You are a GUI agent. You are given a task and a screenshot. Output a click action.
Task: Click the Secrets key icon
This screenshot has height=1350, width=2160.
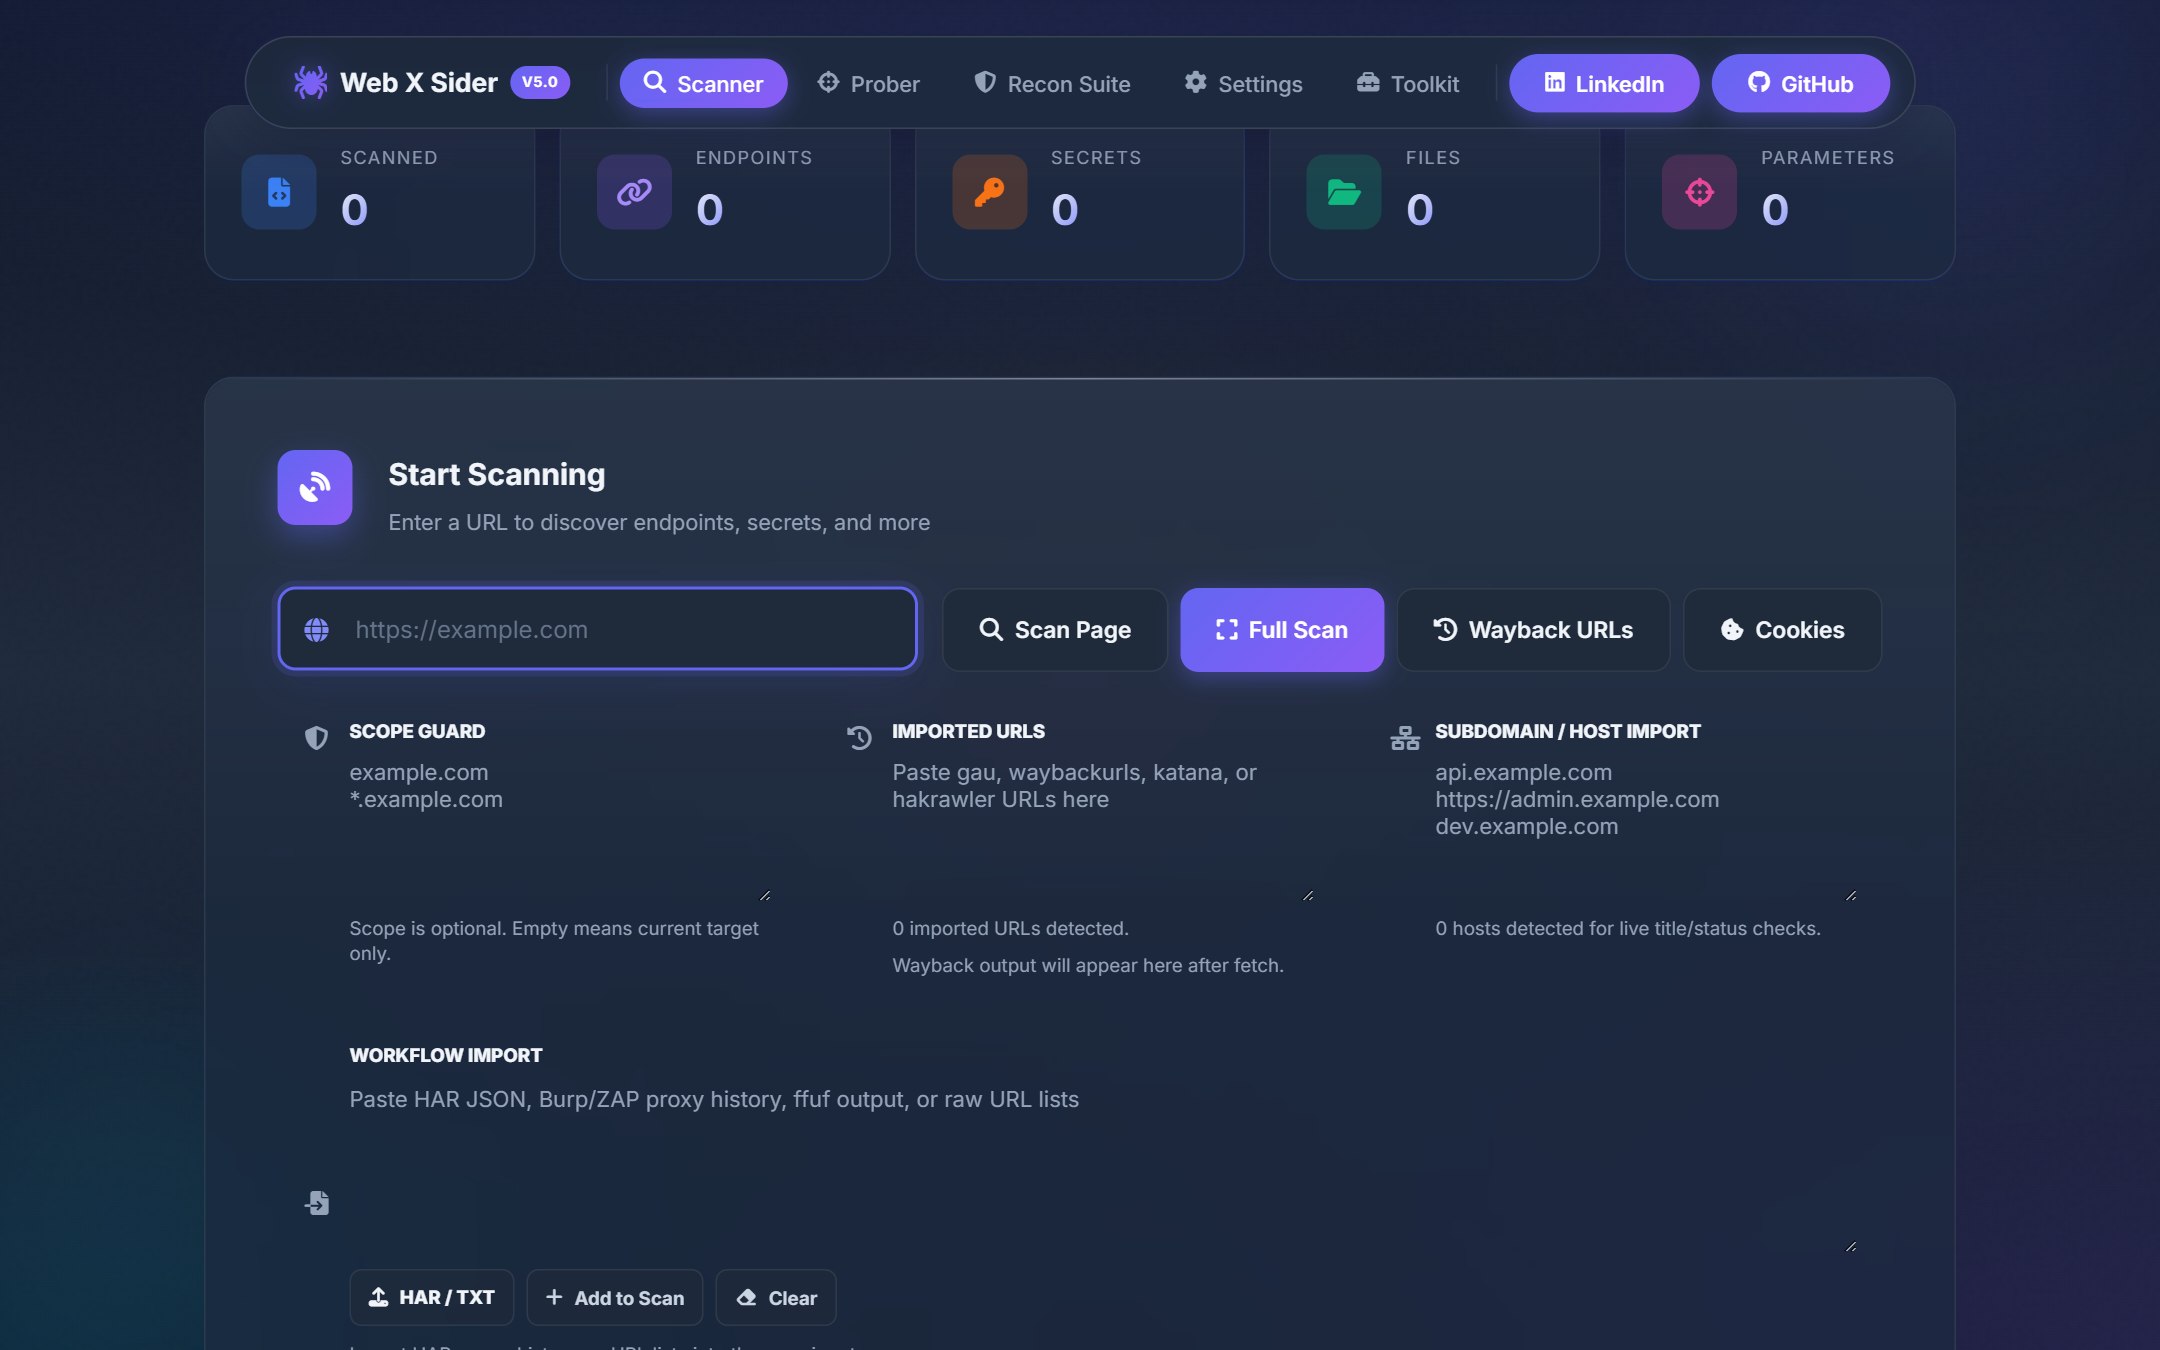click(989, 192)
